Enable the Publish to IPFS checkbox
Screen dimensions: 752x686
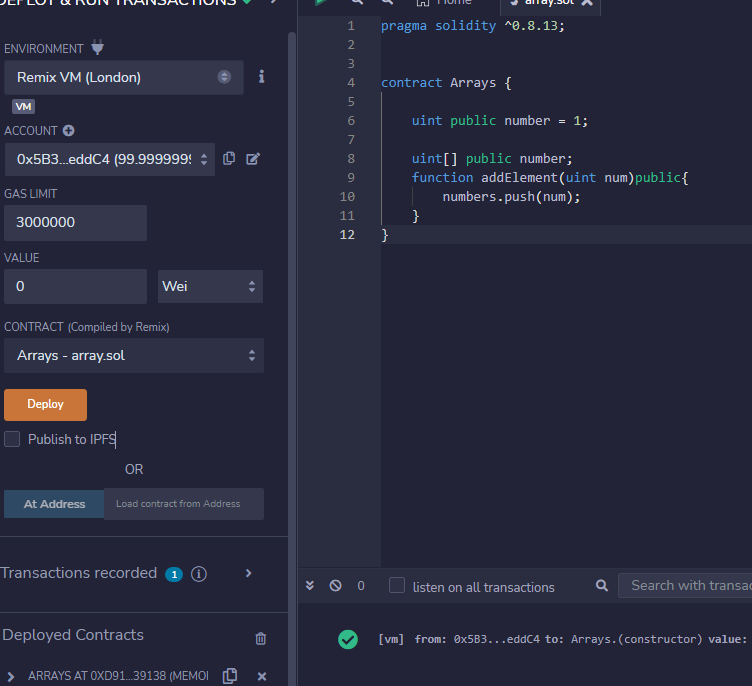(12, 439)
